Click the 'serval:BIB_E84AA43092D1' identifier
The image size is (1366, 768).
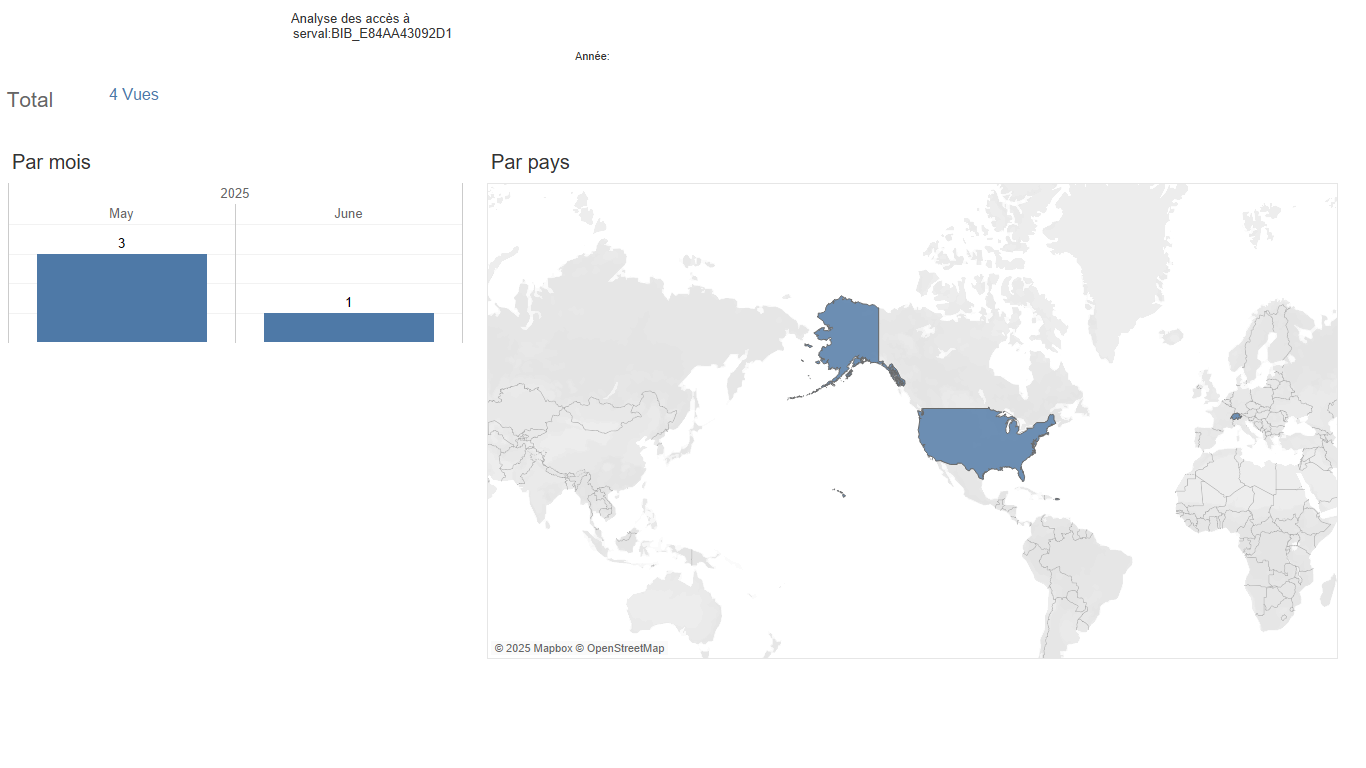tap(372, 34)
